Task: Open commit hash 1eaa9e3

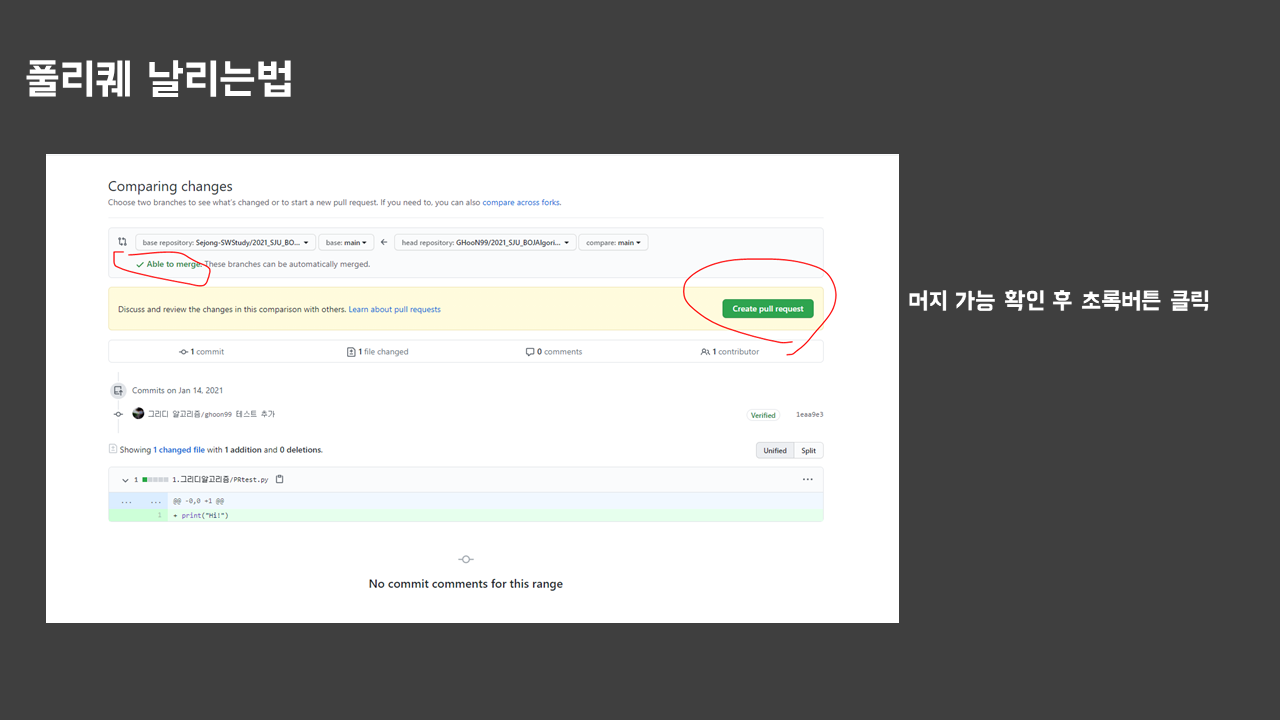Action: click(x=809, y=414)
